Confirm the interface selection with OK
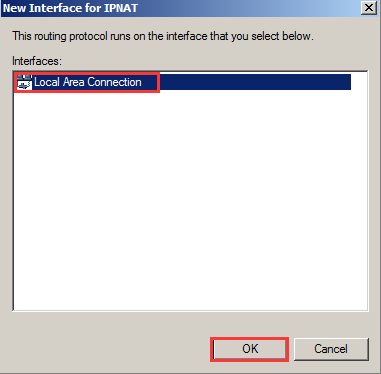The image size is (381, 374). pos(249,349)
